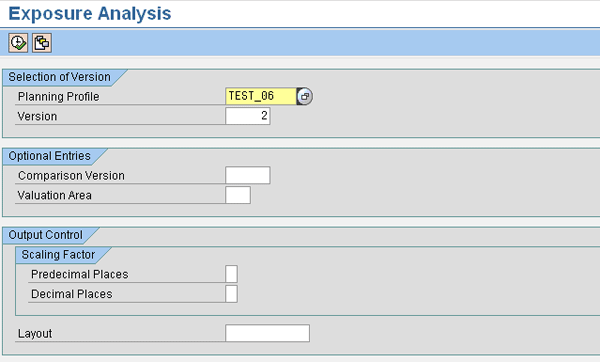The width and height of the screenshot is (600, 362).
Task: Select the Valuation Area label text
Action: pos(54,196)
